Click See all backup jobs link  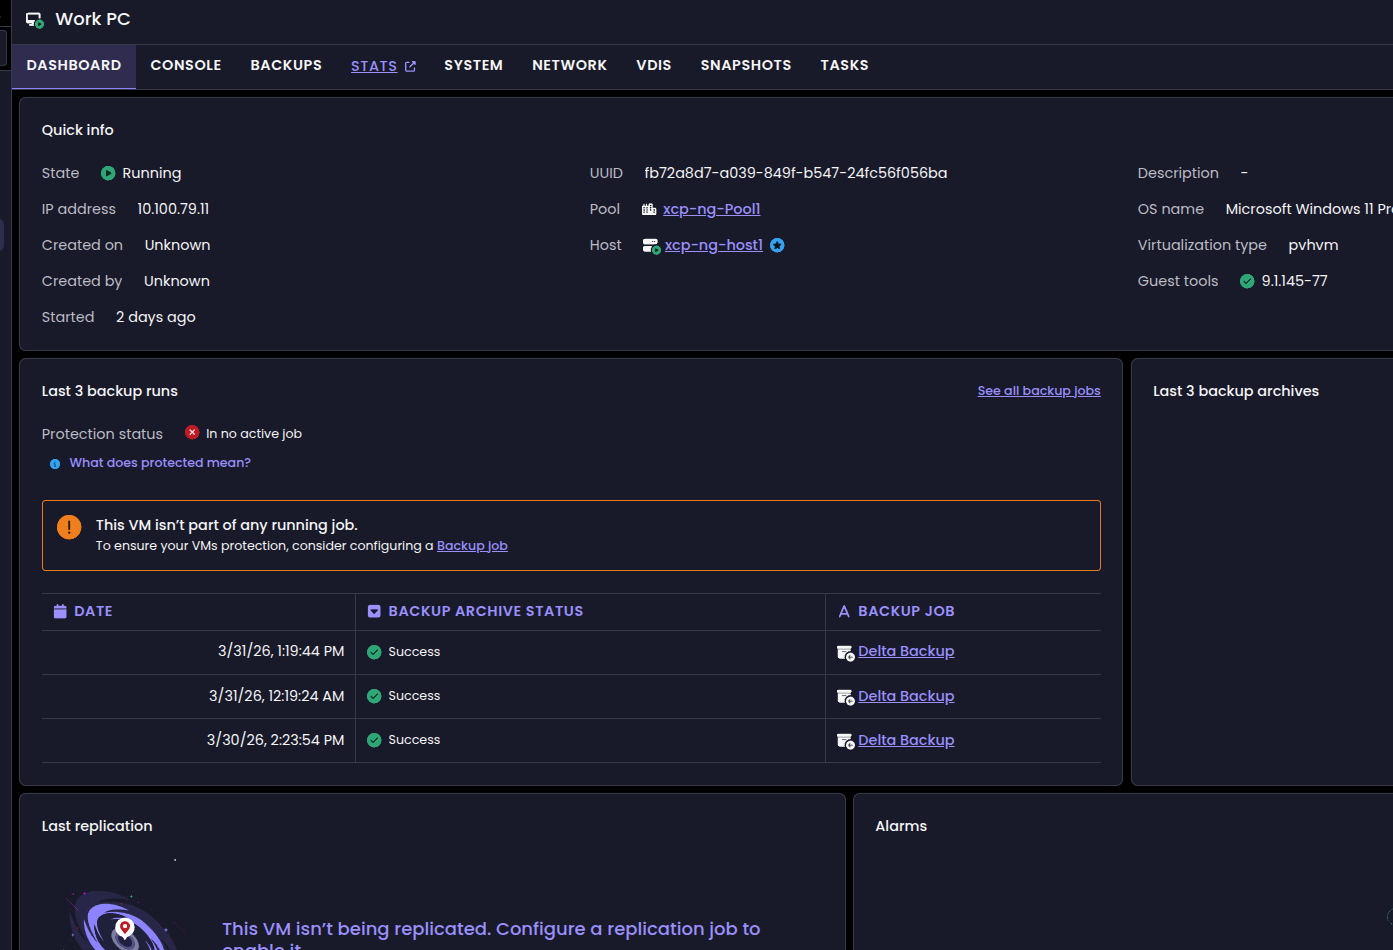[x=1038, y=391]
